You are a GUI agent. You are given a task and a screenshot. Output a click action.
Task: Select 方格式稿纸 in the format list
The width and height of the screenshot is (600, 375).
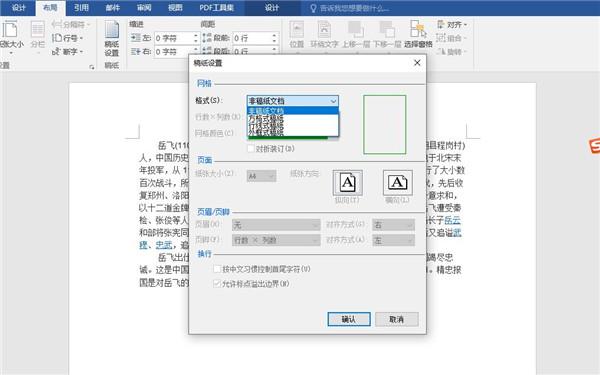tap(293, 118)
